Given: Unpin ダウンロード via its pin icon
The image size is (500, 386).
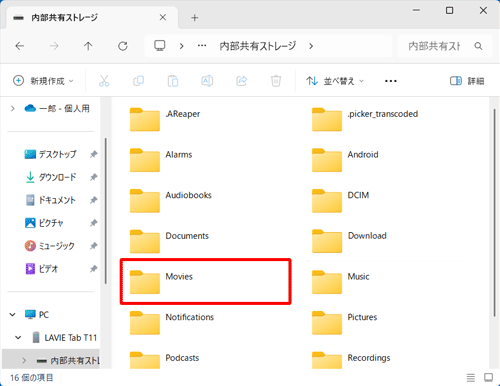Looking at the screenshot, I should (x=93, y=177).
